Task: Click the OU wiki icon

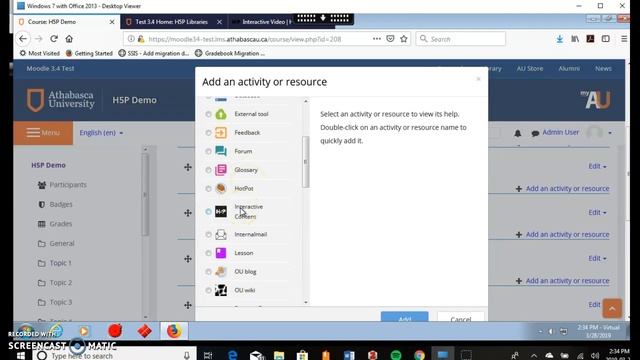Action: point(221,290)
